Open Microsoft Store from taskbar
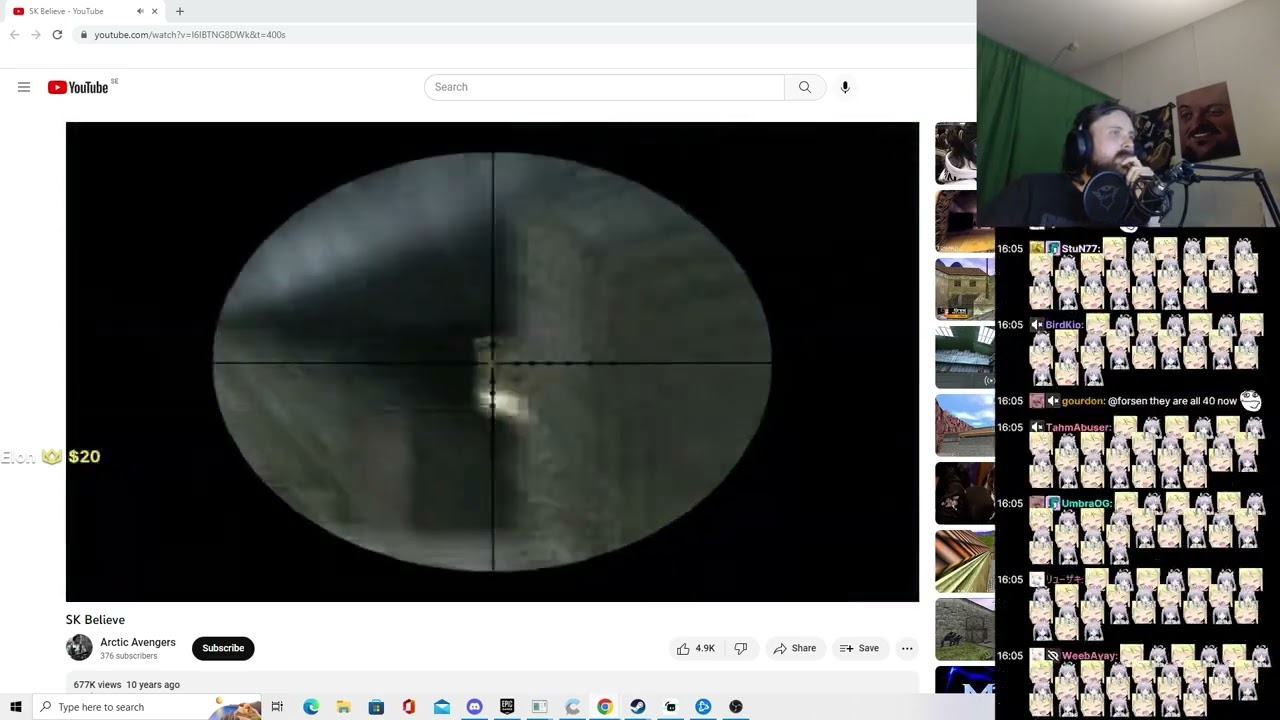 click(376, 707)
